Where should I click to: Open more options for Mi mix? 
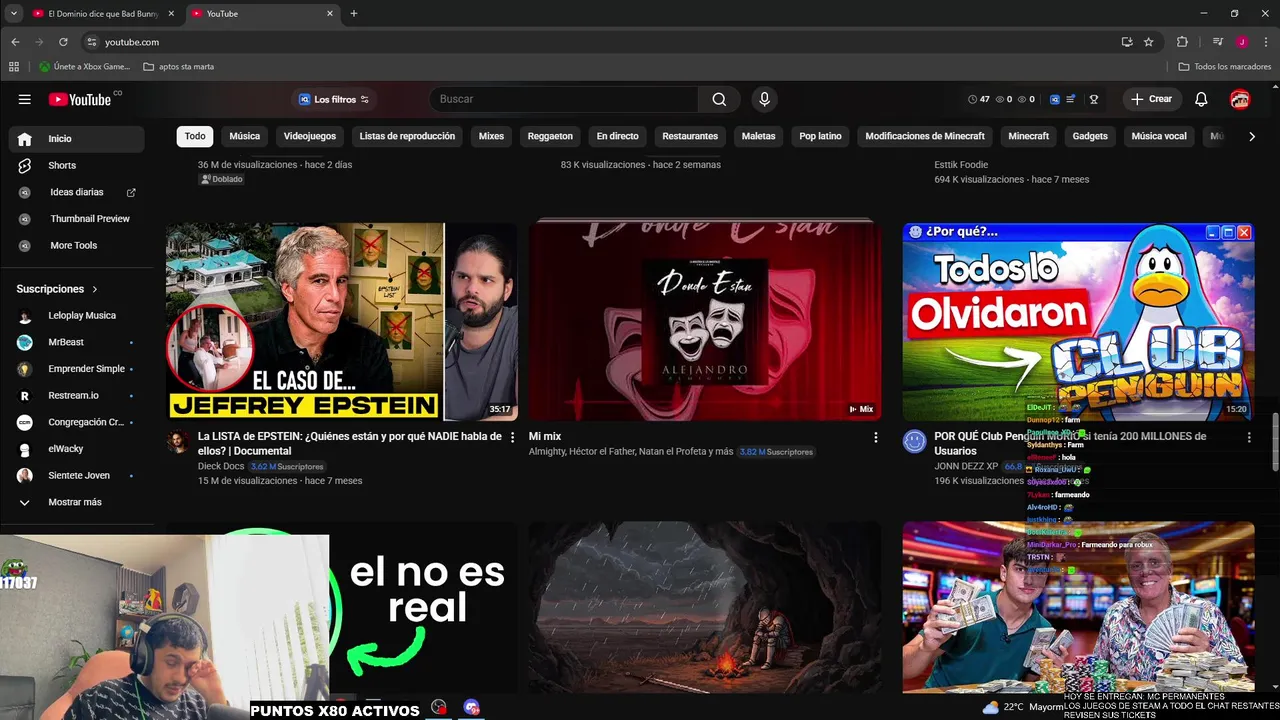tap(876, 437)
